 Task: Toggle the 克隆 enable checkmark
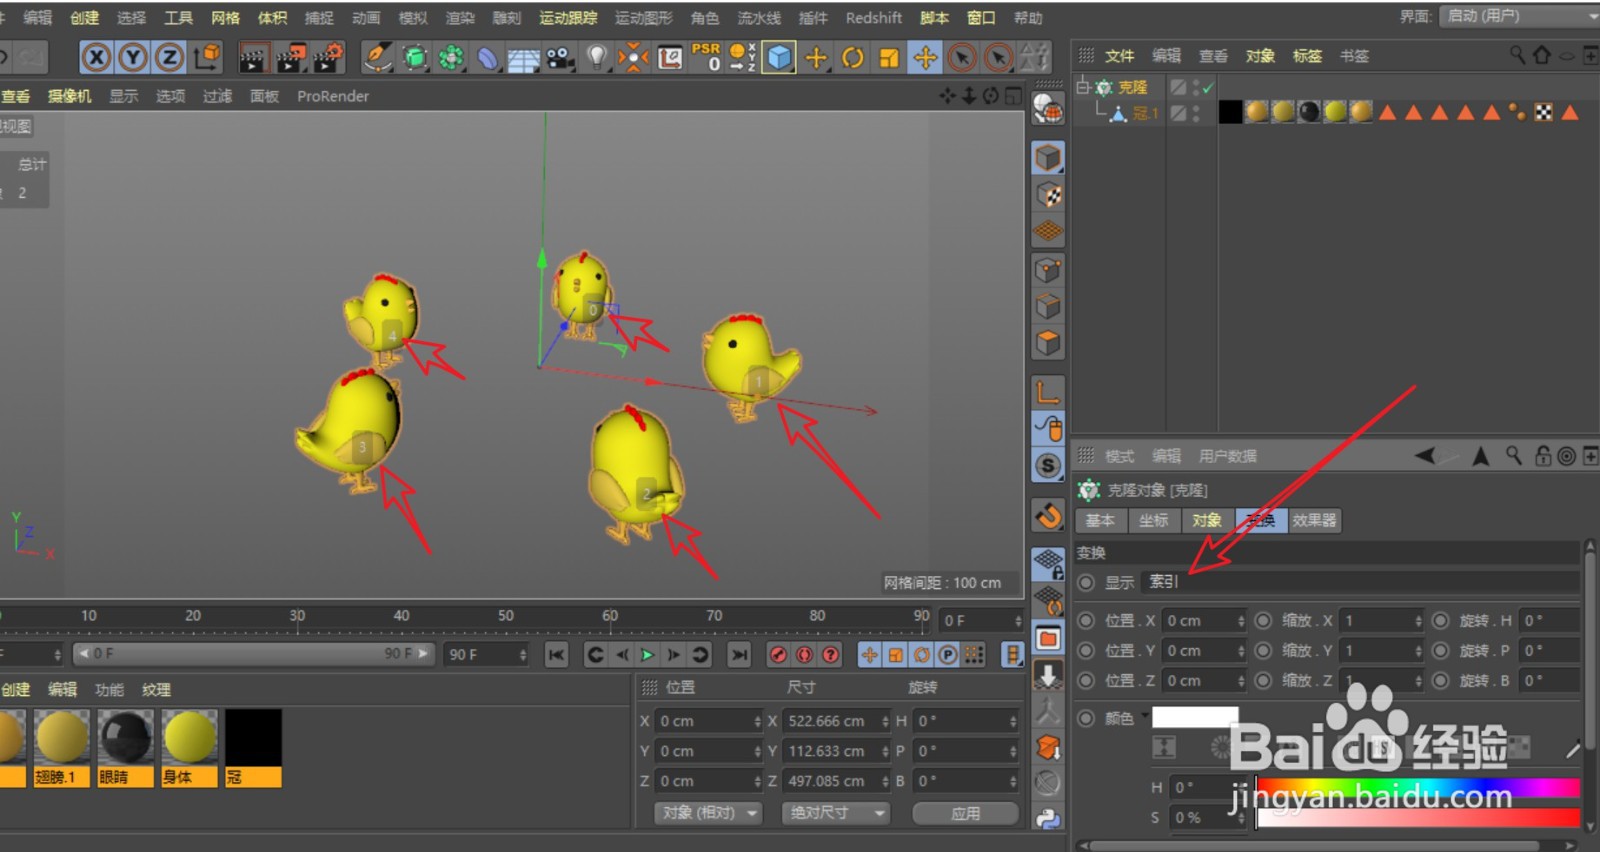1208,88
